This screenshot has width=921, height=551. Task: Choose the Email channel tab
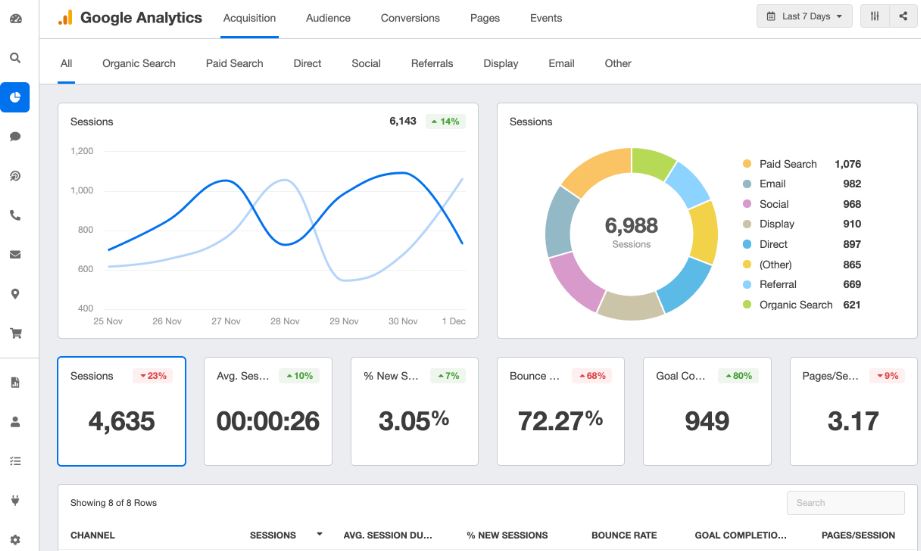(x=561, y=63)
